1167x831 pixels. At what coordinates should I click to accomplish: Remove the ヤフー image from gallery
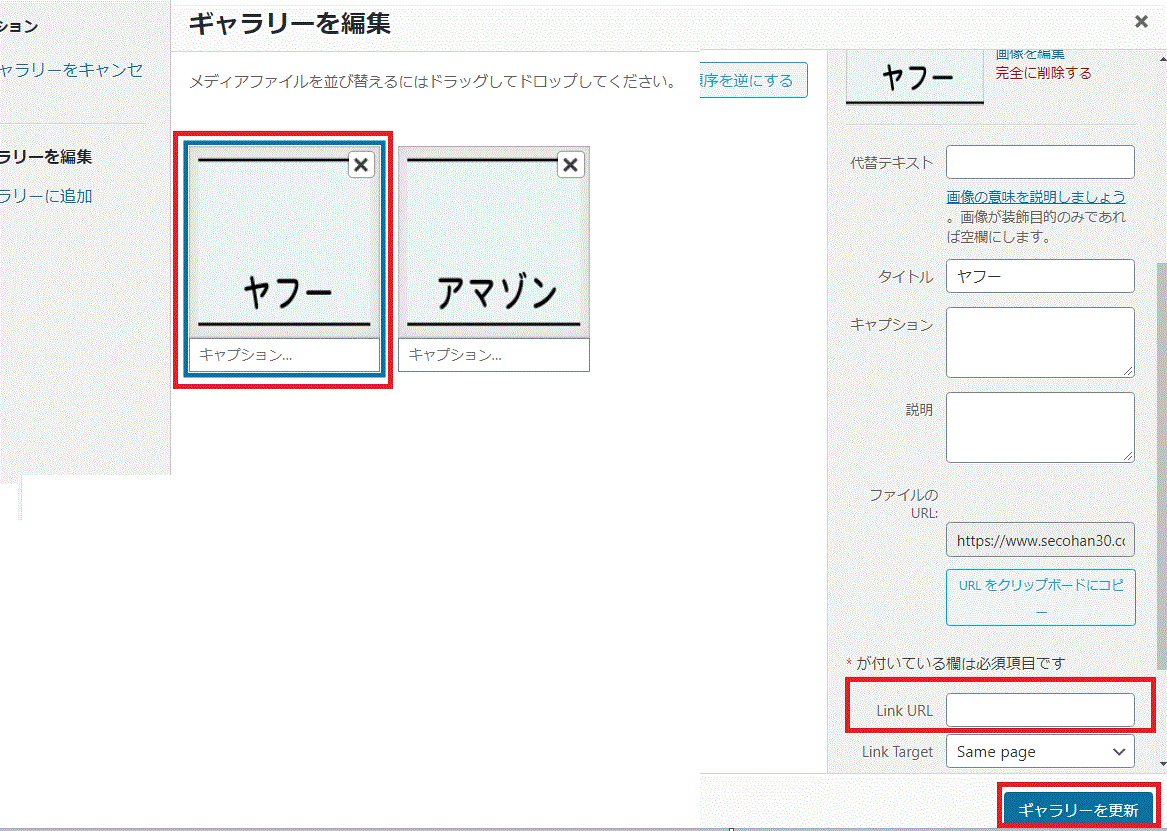(361, 164)
